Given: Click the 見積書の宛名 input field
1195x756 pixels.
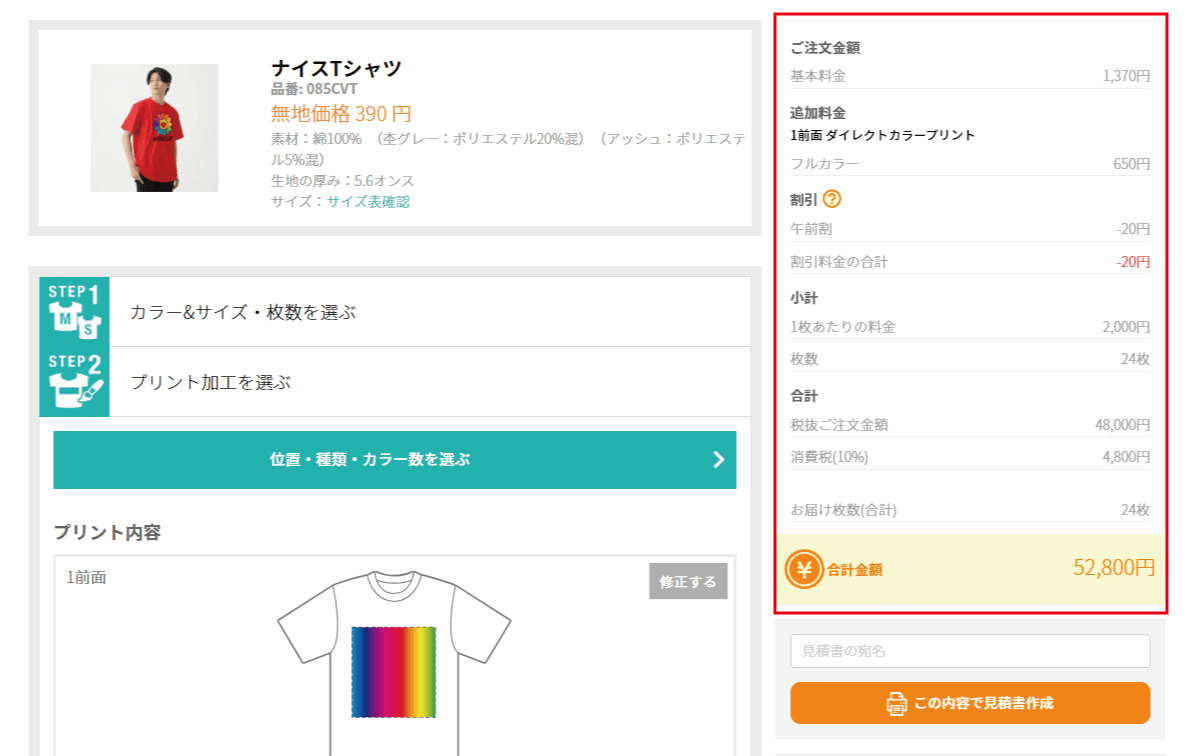Looking at the screenshot, I should 969,651.
